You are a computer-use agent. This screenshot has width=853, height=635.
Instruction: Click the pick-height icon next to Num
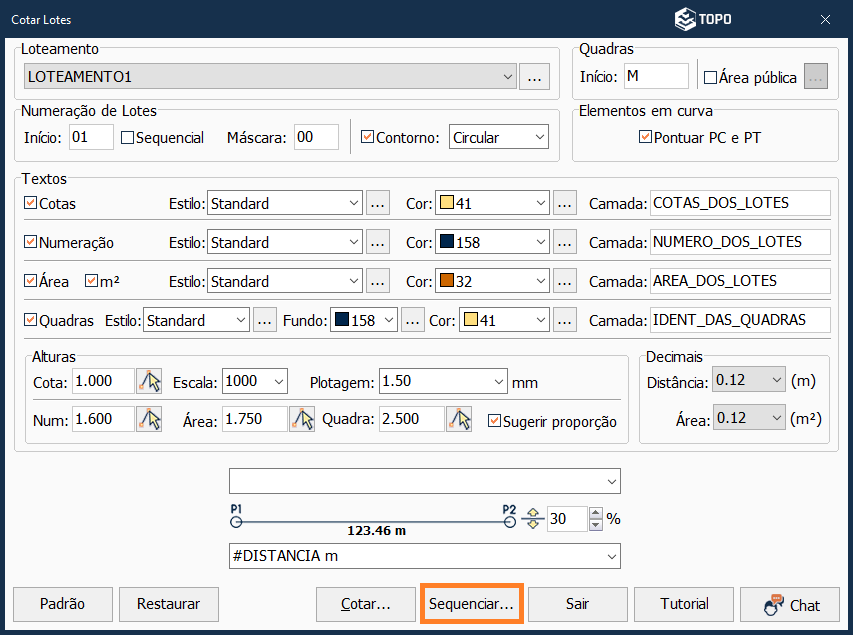[149, 419]
